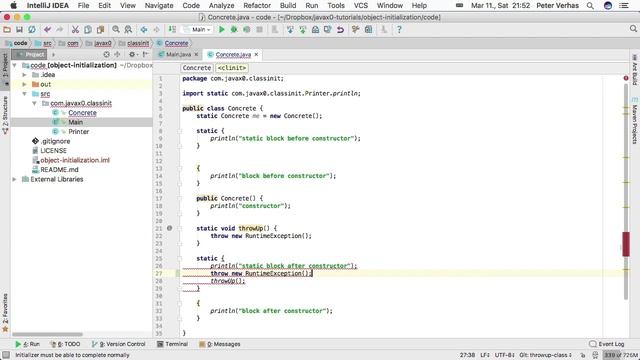
Task: Toggle the tool window quick access button
Action: click(6, 355)
